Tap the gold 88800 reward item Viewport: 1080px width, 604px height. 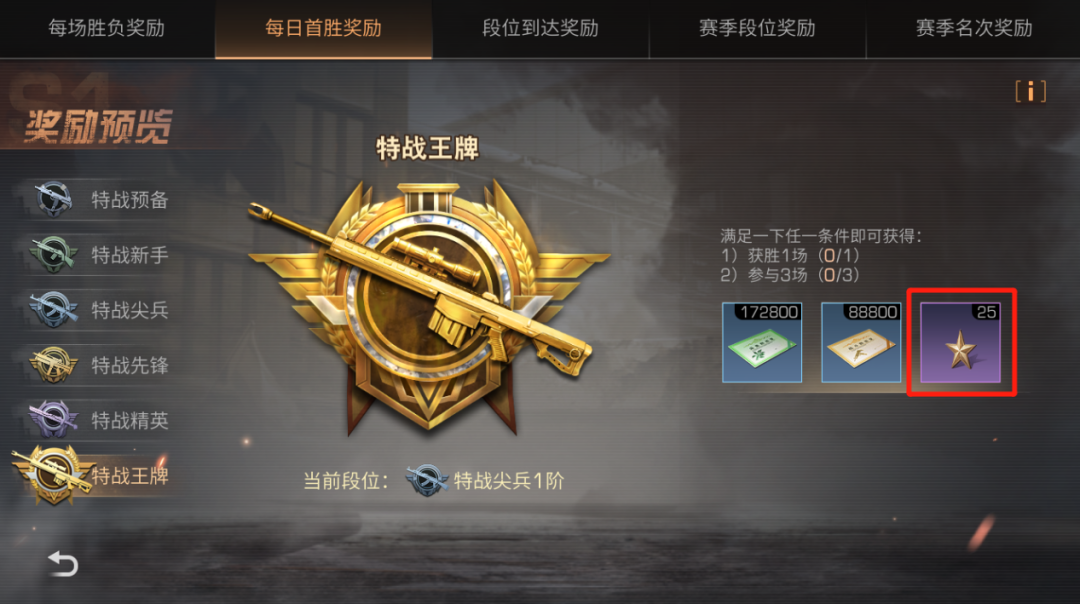[x=861, y=342]
